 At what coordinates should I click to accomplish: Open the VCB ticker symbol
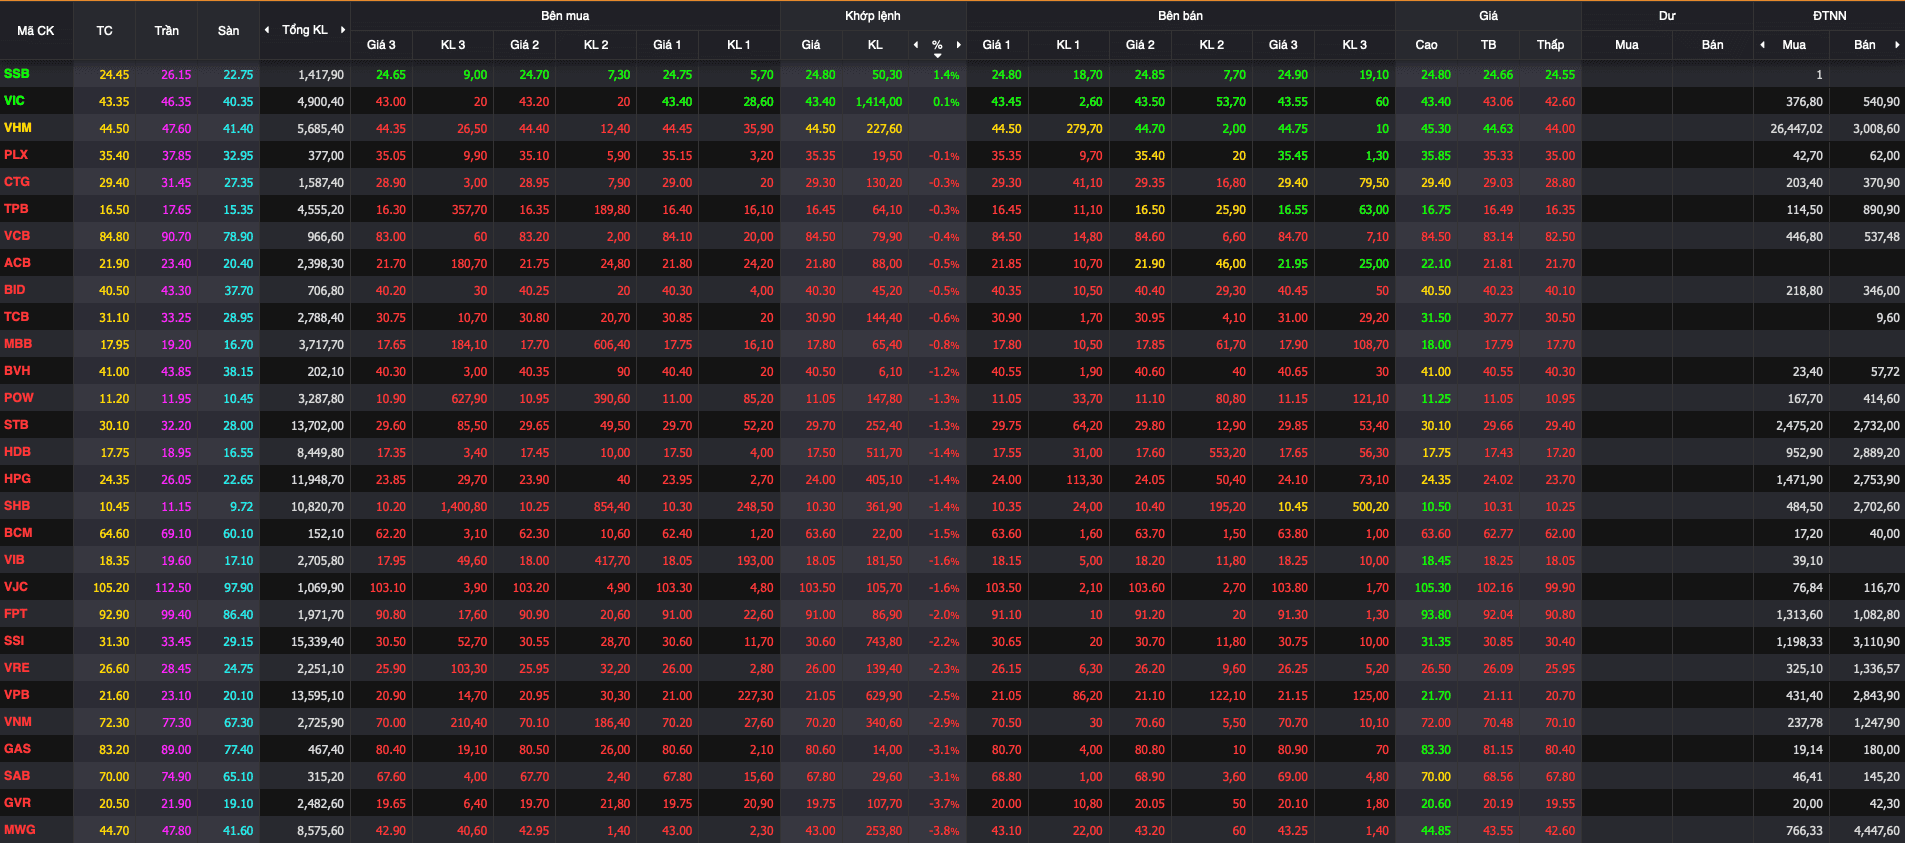click(x=17, y=236)
